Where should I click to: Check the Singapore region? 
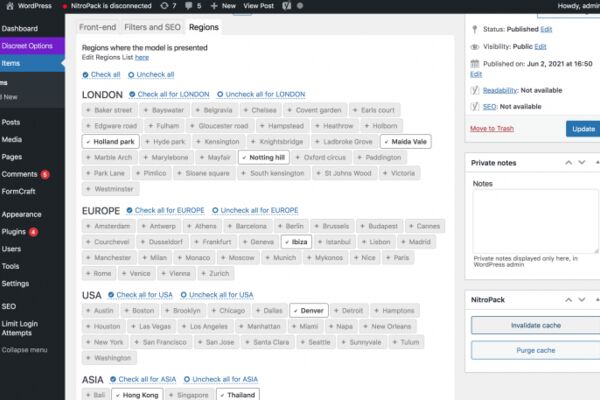(189, 395)
